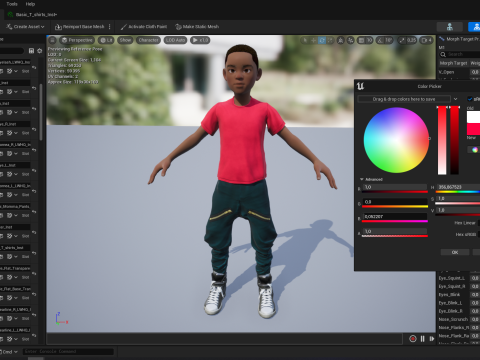Click the details panel search field
Screen dimensions: 480x360
tap(12, 51)
